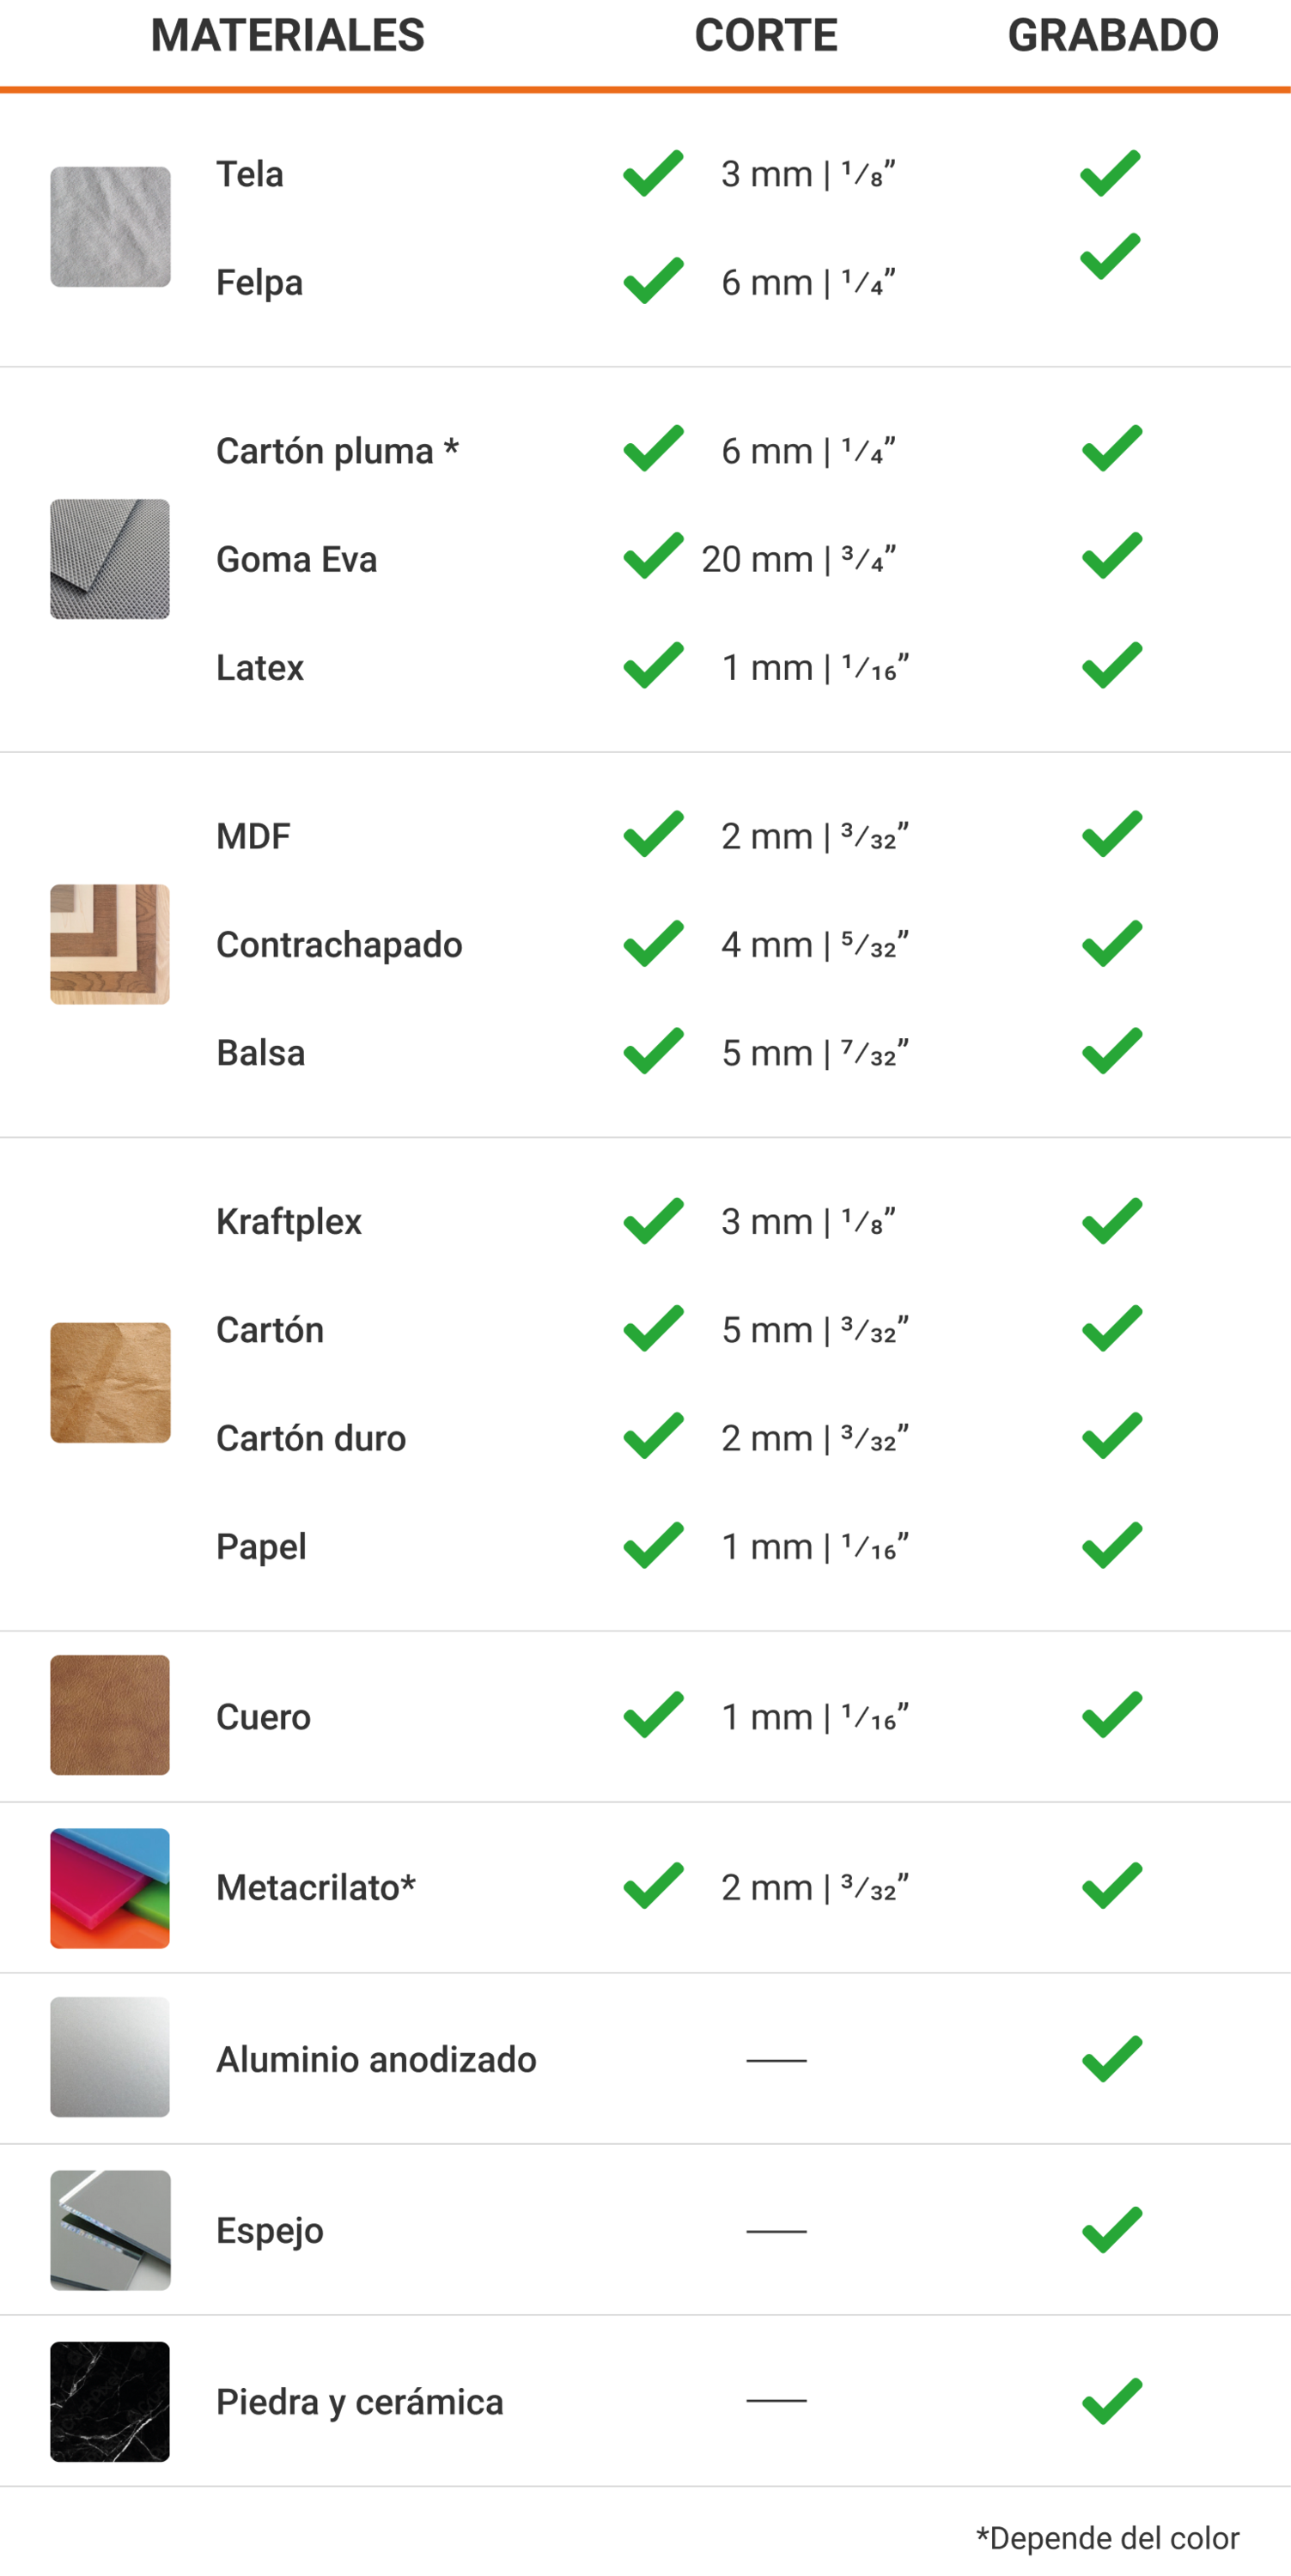The height and width of the screenshot is (2576, 1291).
Task: Click the Contrachapado material label
Action: click(339, 945)
